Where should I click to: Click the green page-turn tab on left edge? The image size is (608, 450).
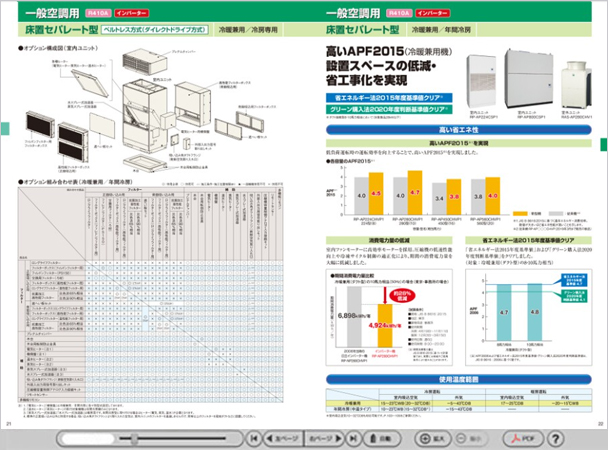coord(5,128)
